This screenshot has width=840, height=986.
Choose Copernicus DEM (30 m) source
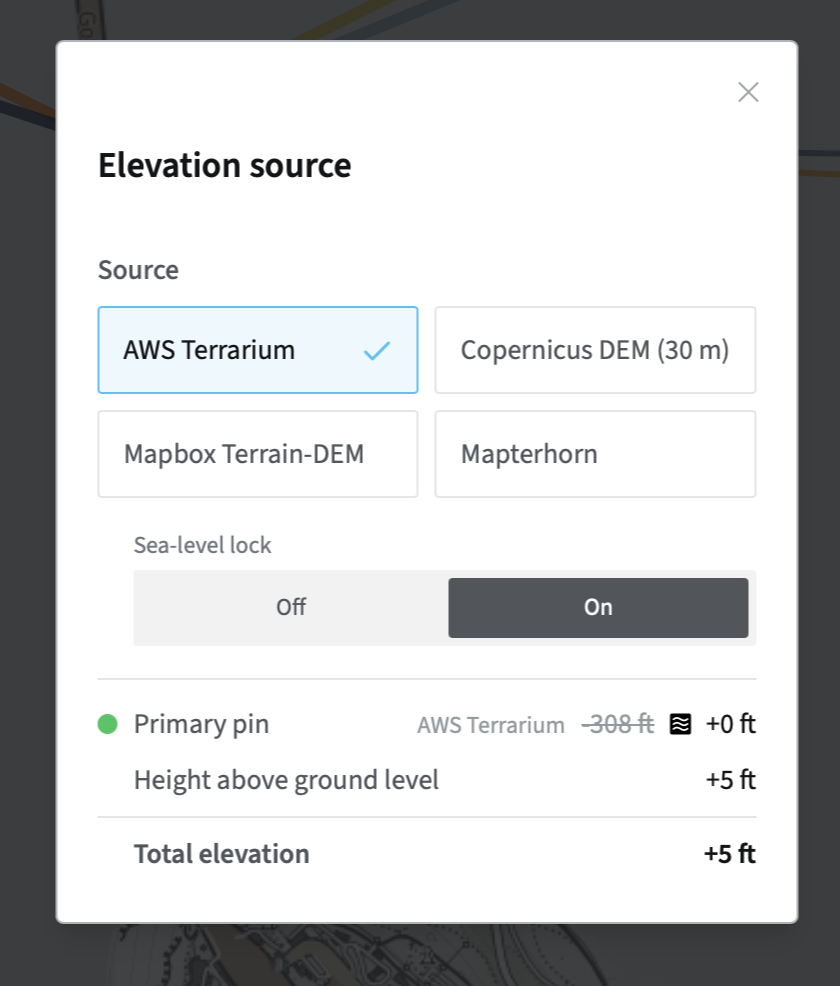point(595,350)
